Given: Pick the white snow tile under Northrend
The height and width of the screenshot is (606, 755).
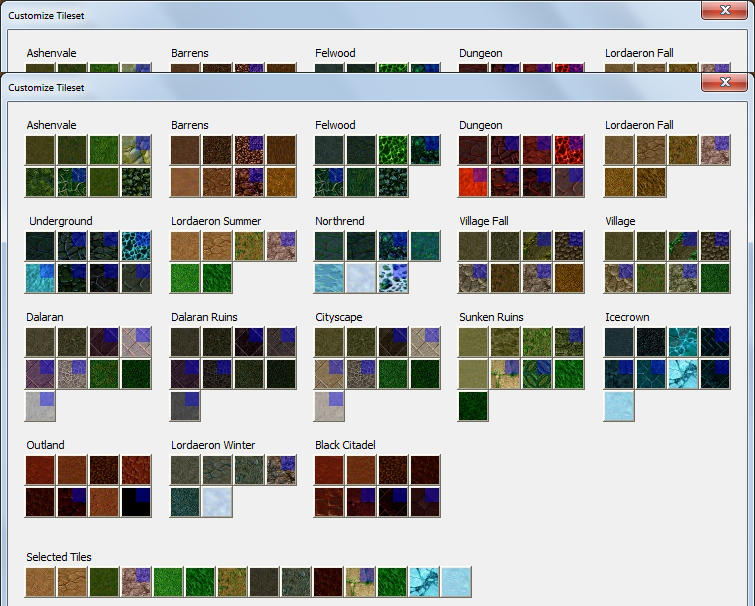Looking at the screenshot, I should click(x=361, y=278).
